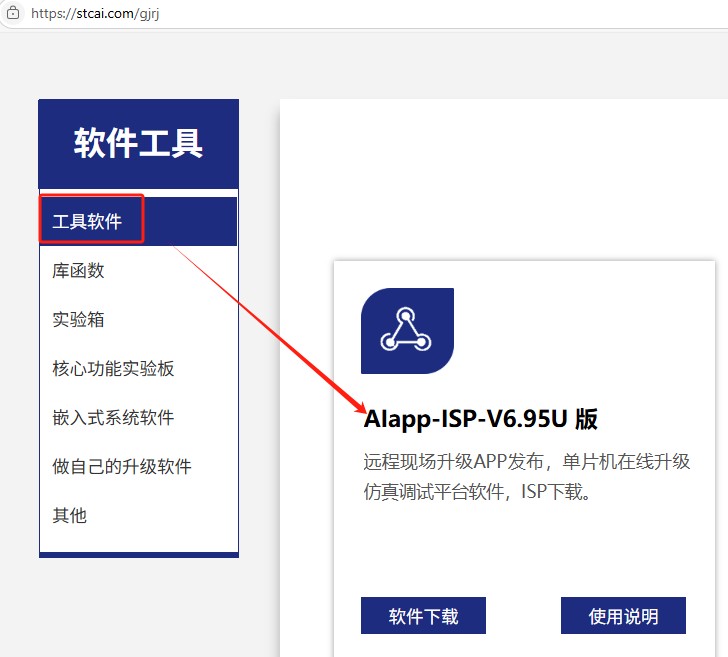Open the 库函数 category
728x657 pixels.
coord(78,270)
